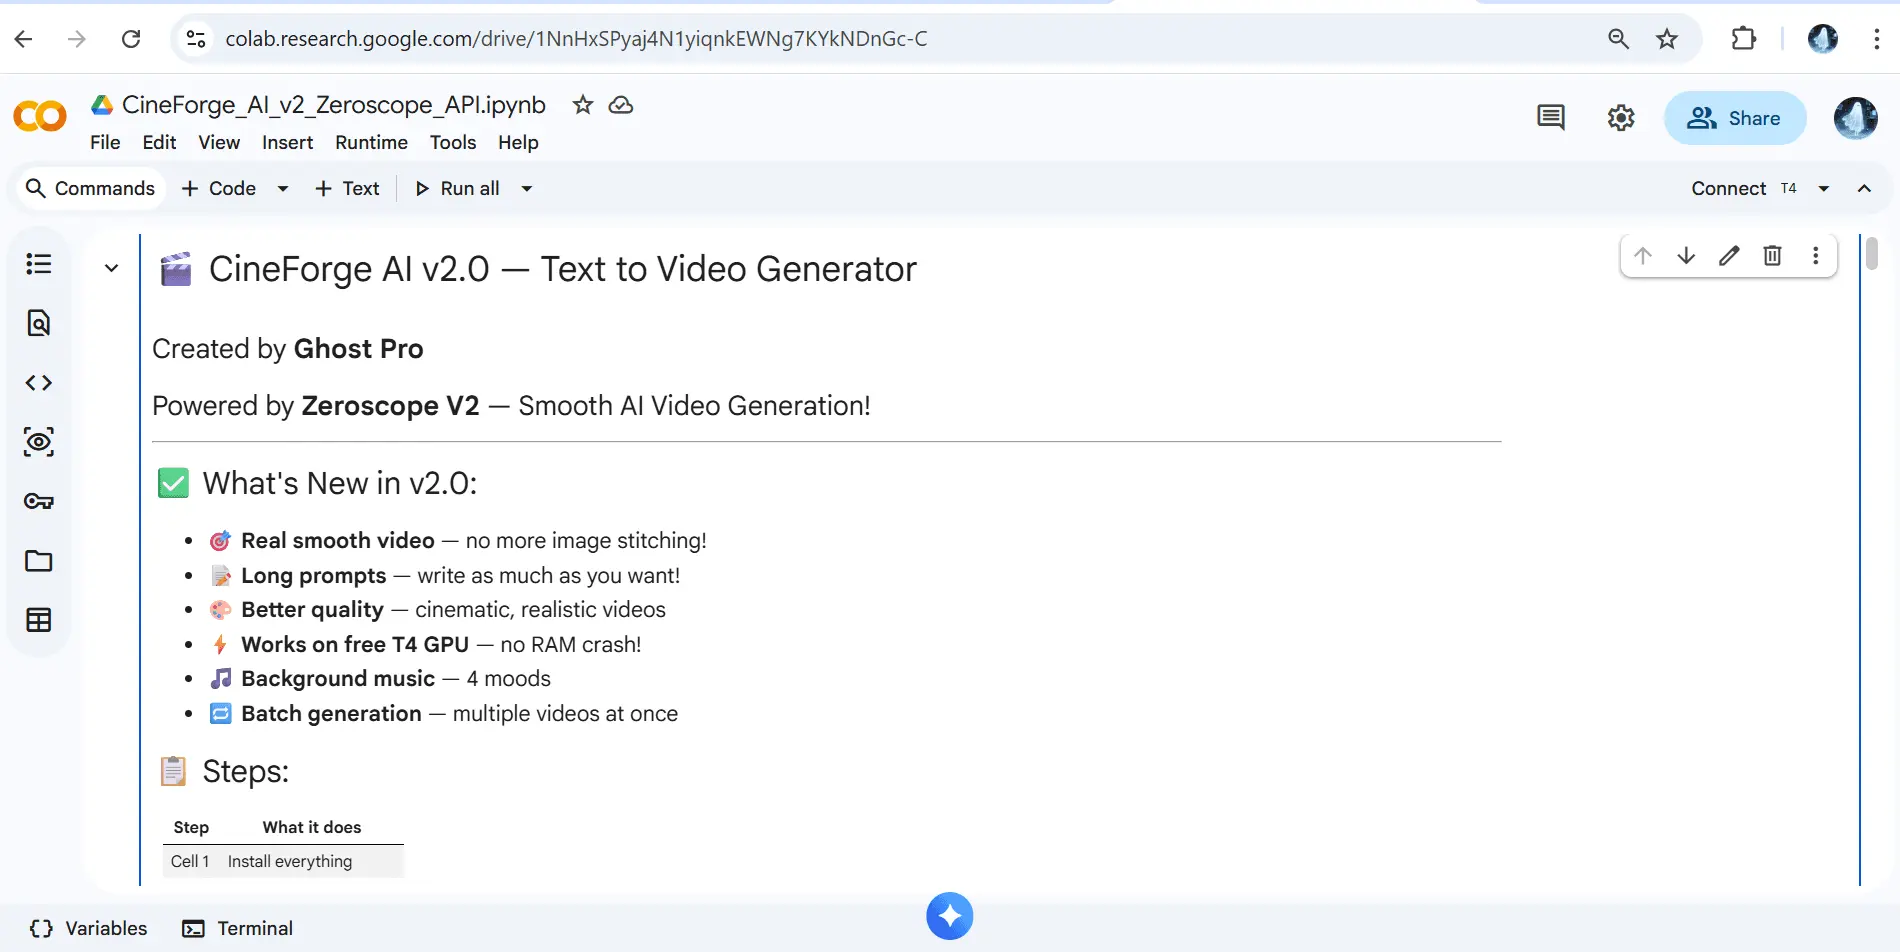The image size is (1900, 952).
Task: Click the cloud saved status icon
Action: pyautogui.click(x=621, y=105)
